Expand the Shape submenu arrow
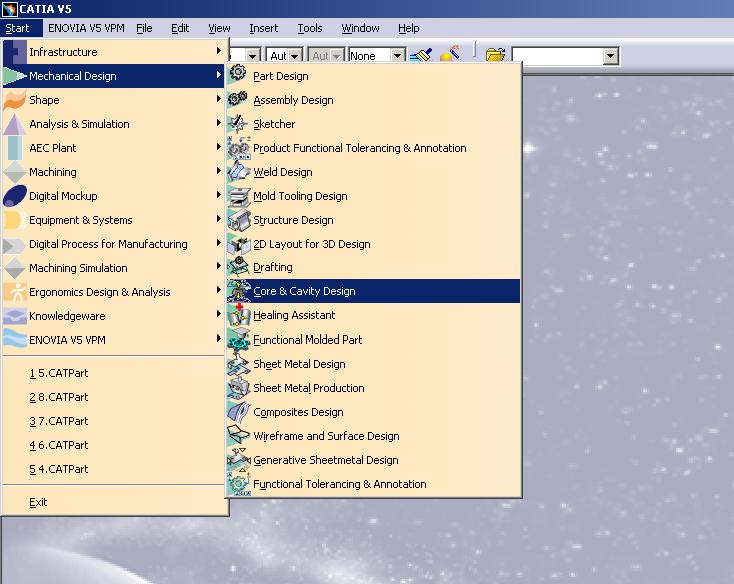The height and width of the screenshot is (584, 734). tap(218, 98)
